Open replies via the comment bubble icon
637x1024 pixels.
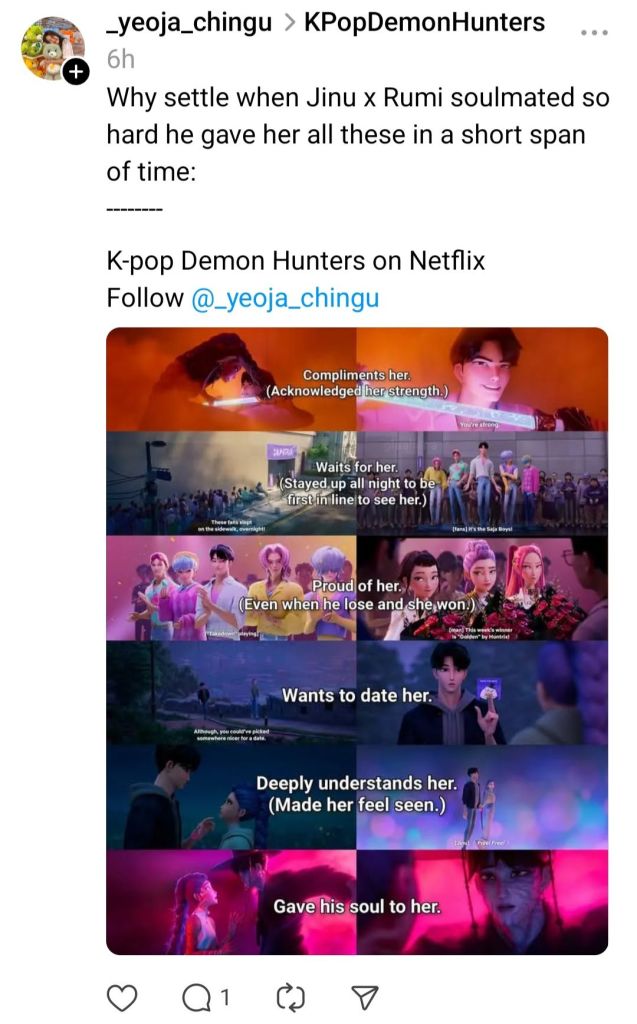(198, 996)
